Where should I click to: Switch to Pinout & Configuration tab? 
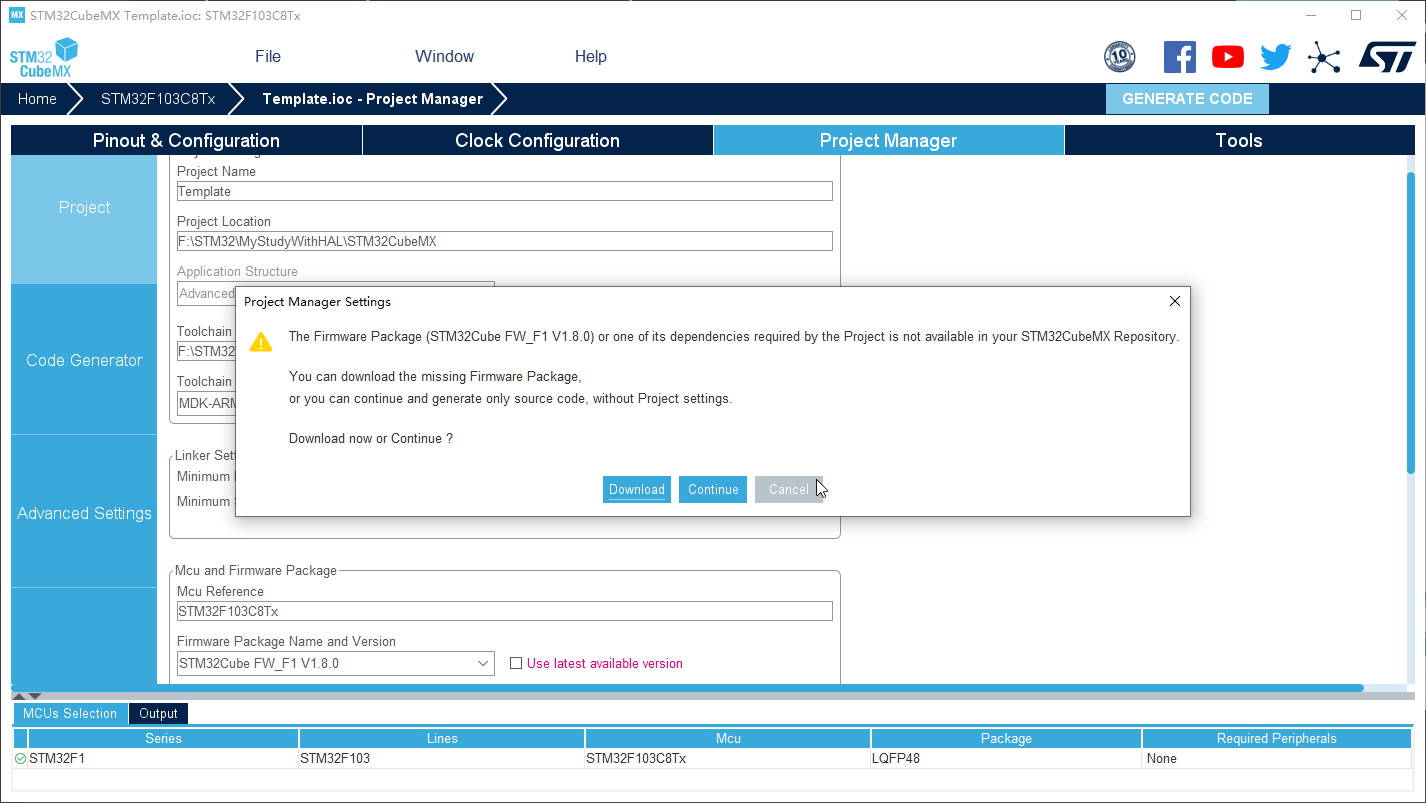pyautogui.click(x=186, y=140)
